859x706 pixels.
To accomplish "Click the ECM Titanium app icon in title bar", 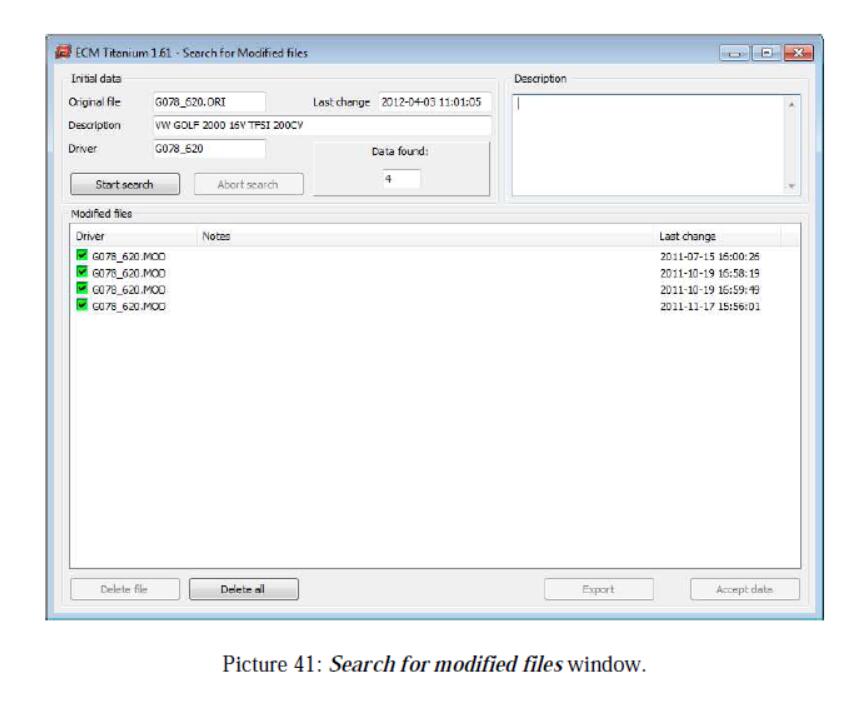I will click(63, 52).
